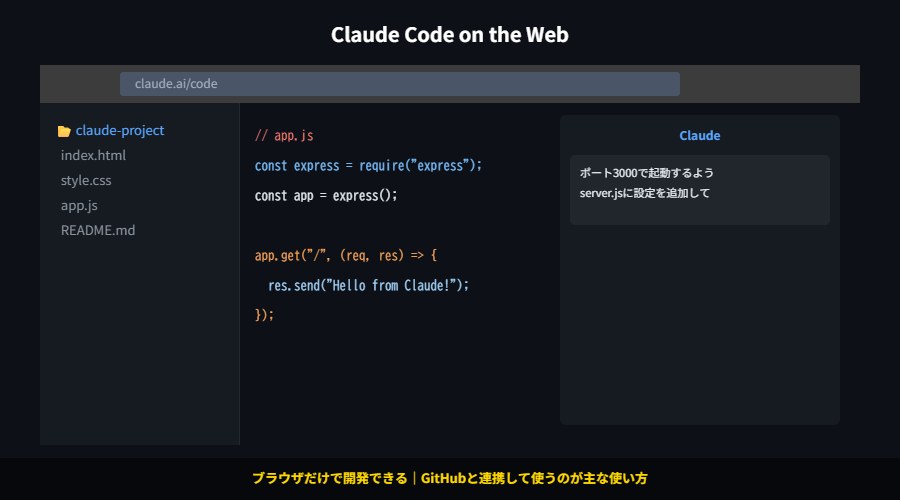Click the '// app.js' comment line
Image resolution: width=900 pixels, height=500 pixels.
284,135
